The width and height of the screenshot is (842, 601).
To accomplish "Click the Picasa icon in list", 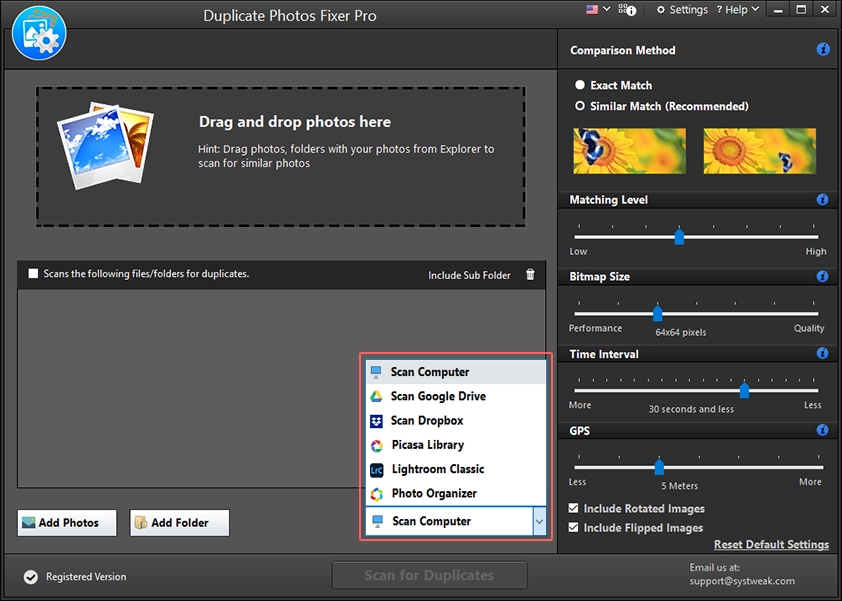I will (376, 445).
